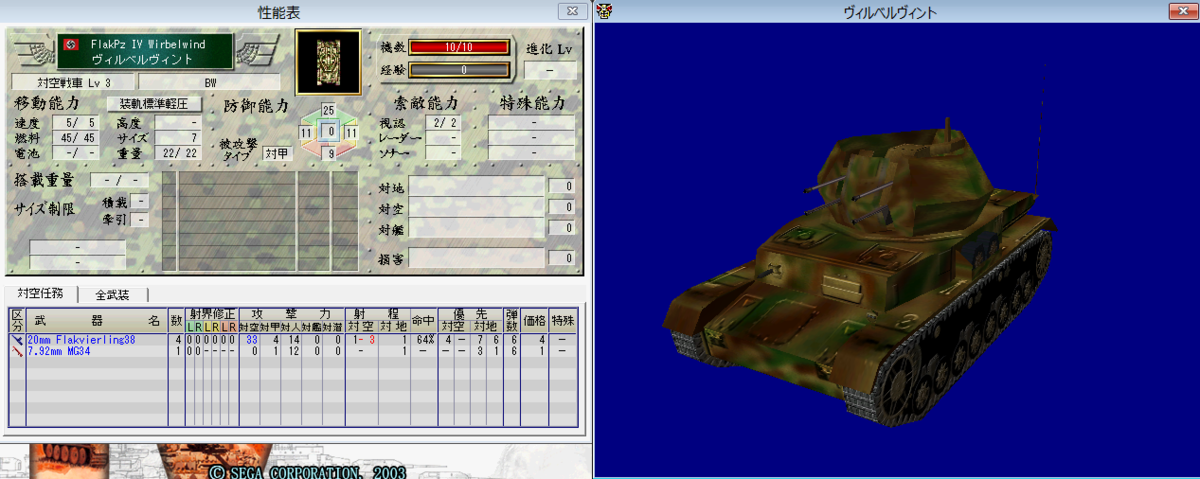Click the 20mm Flakvierling38 weapon type icon
1200x479 pixels.
(16, 340)
